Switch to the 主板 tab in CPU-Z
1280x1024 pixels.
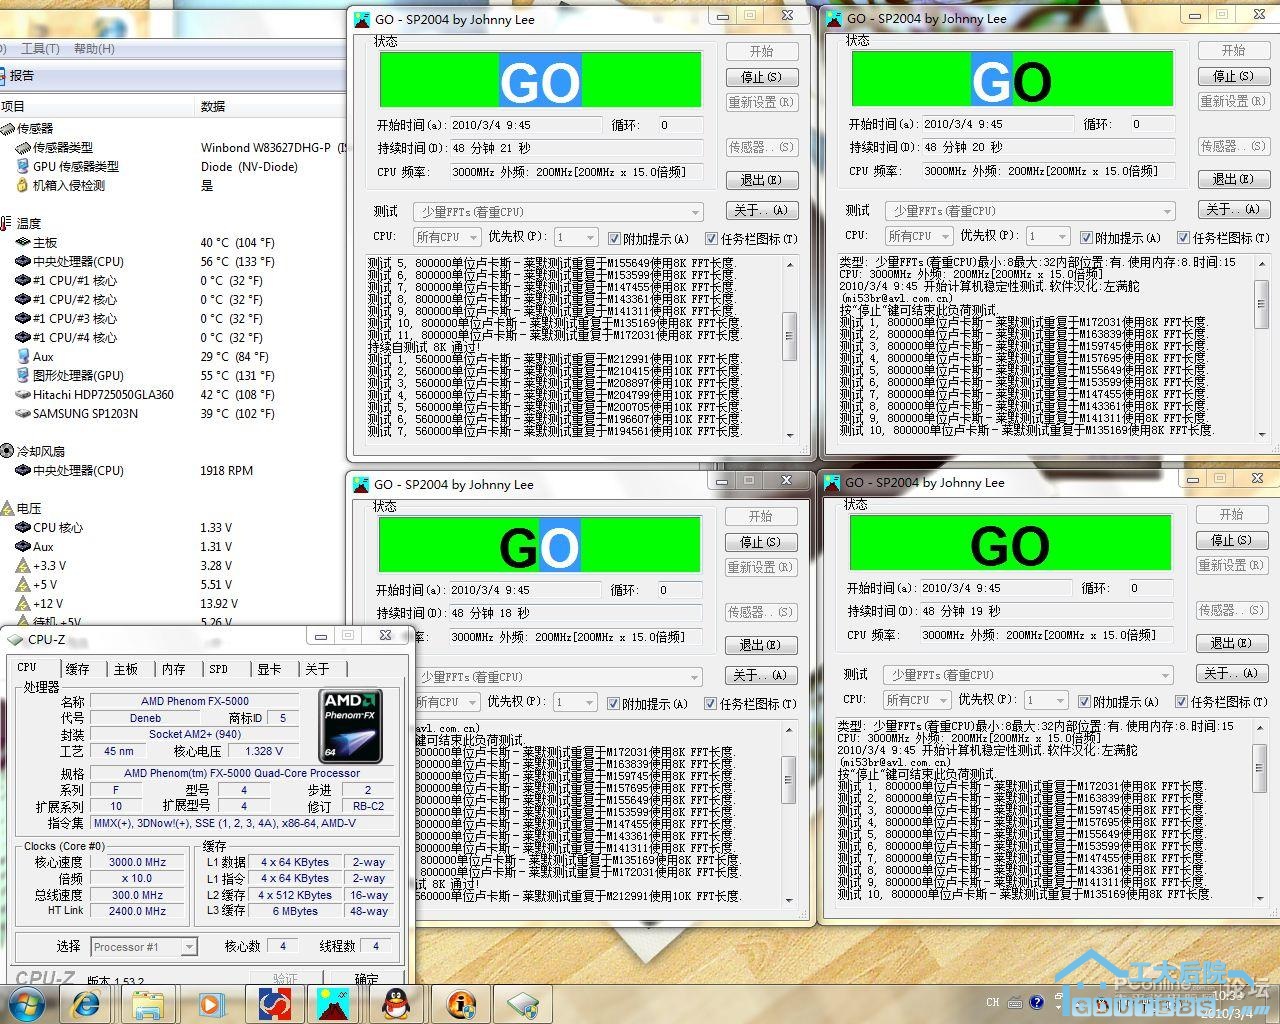[x=126, y=669]
